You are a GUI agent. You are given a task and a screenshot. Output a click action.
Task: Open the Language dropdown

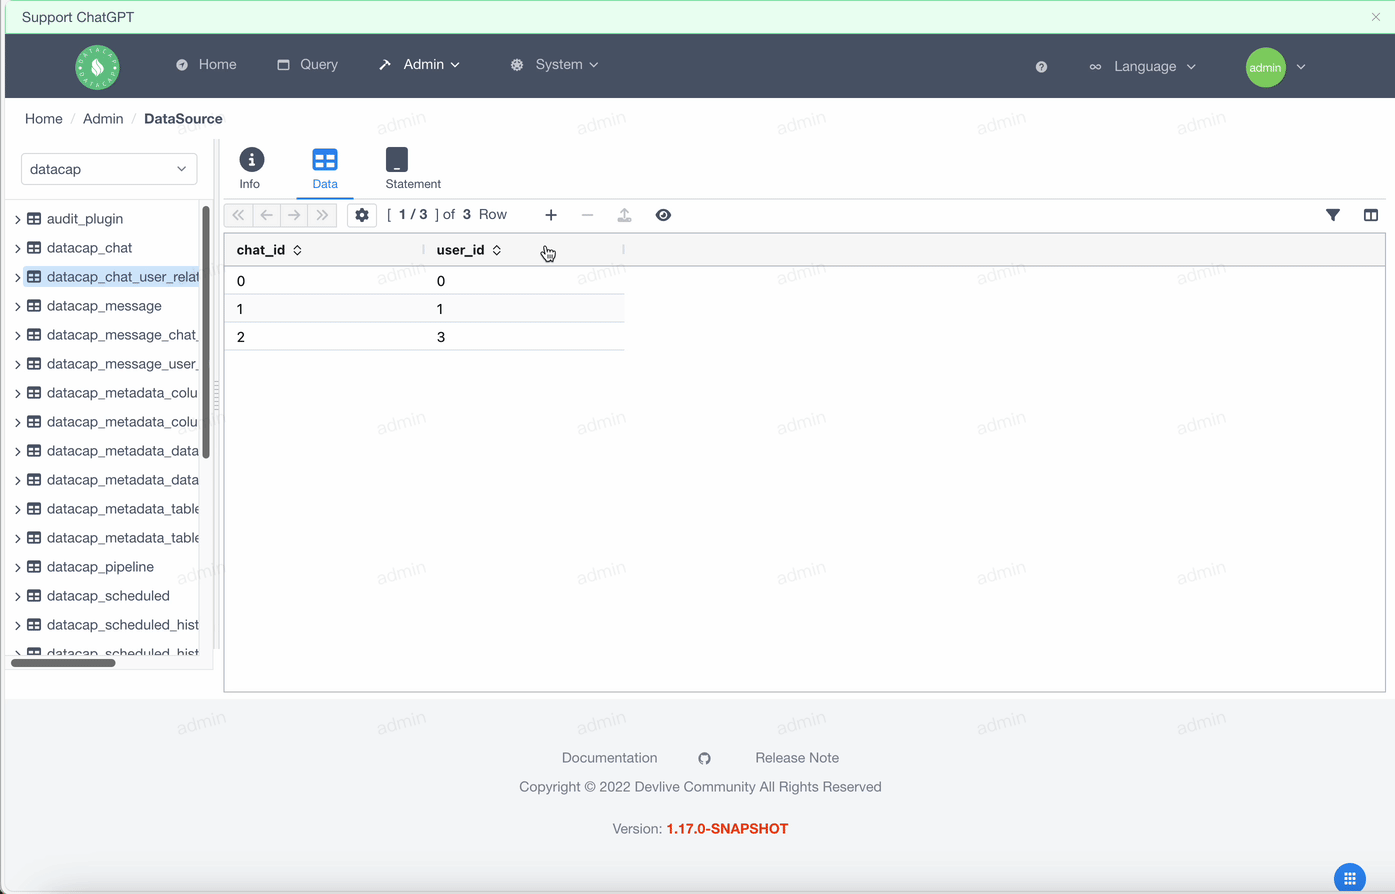[1142, 67]
